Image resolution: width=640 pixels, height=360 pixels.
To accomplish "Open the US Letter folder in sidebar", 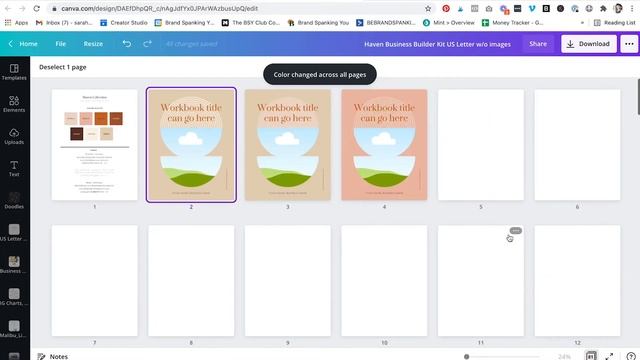I will (x=14, y=233).
